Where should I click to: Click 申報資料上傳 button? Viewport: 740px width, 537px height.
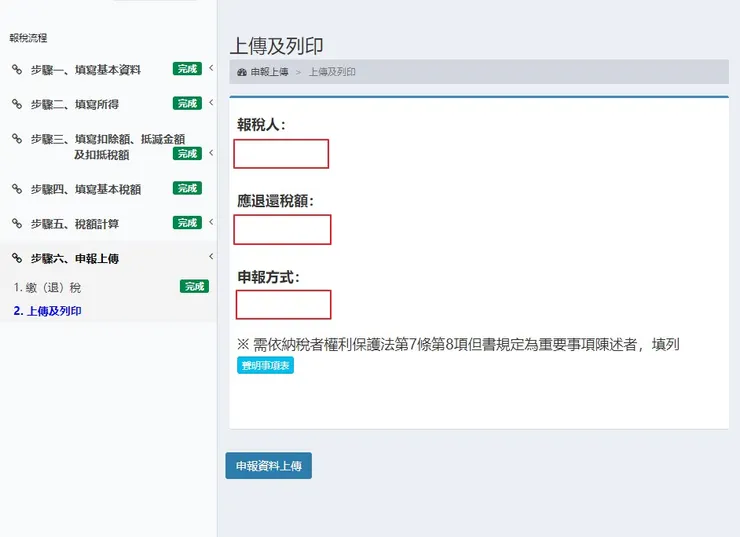[269, 466]
